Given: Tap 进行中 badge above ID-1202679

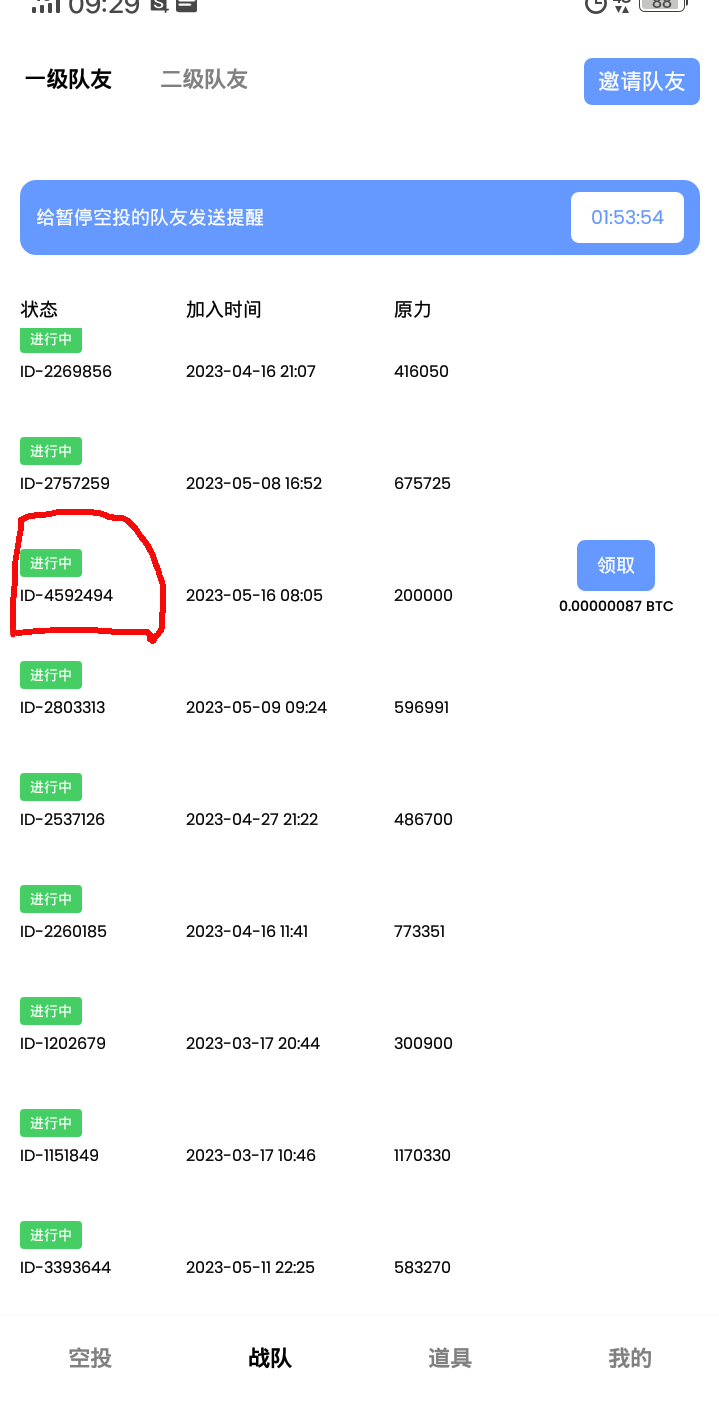Looking at the screenshot, I should tap(51, 1011).
